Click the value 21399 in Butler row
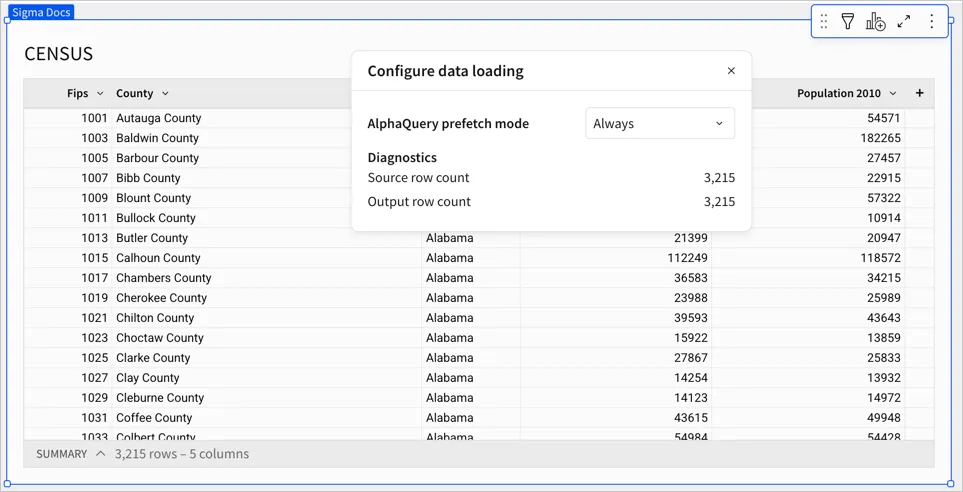Image resolution: width=963 pixels, height=492 pixels. pyautogui.click(x=690, y=238)
